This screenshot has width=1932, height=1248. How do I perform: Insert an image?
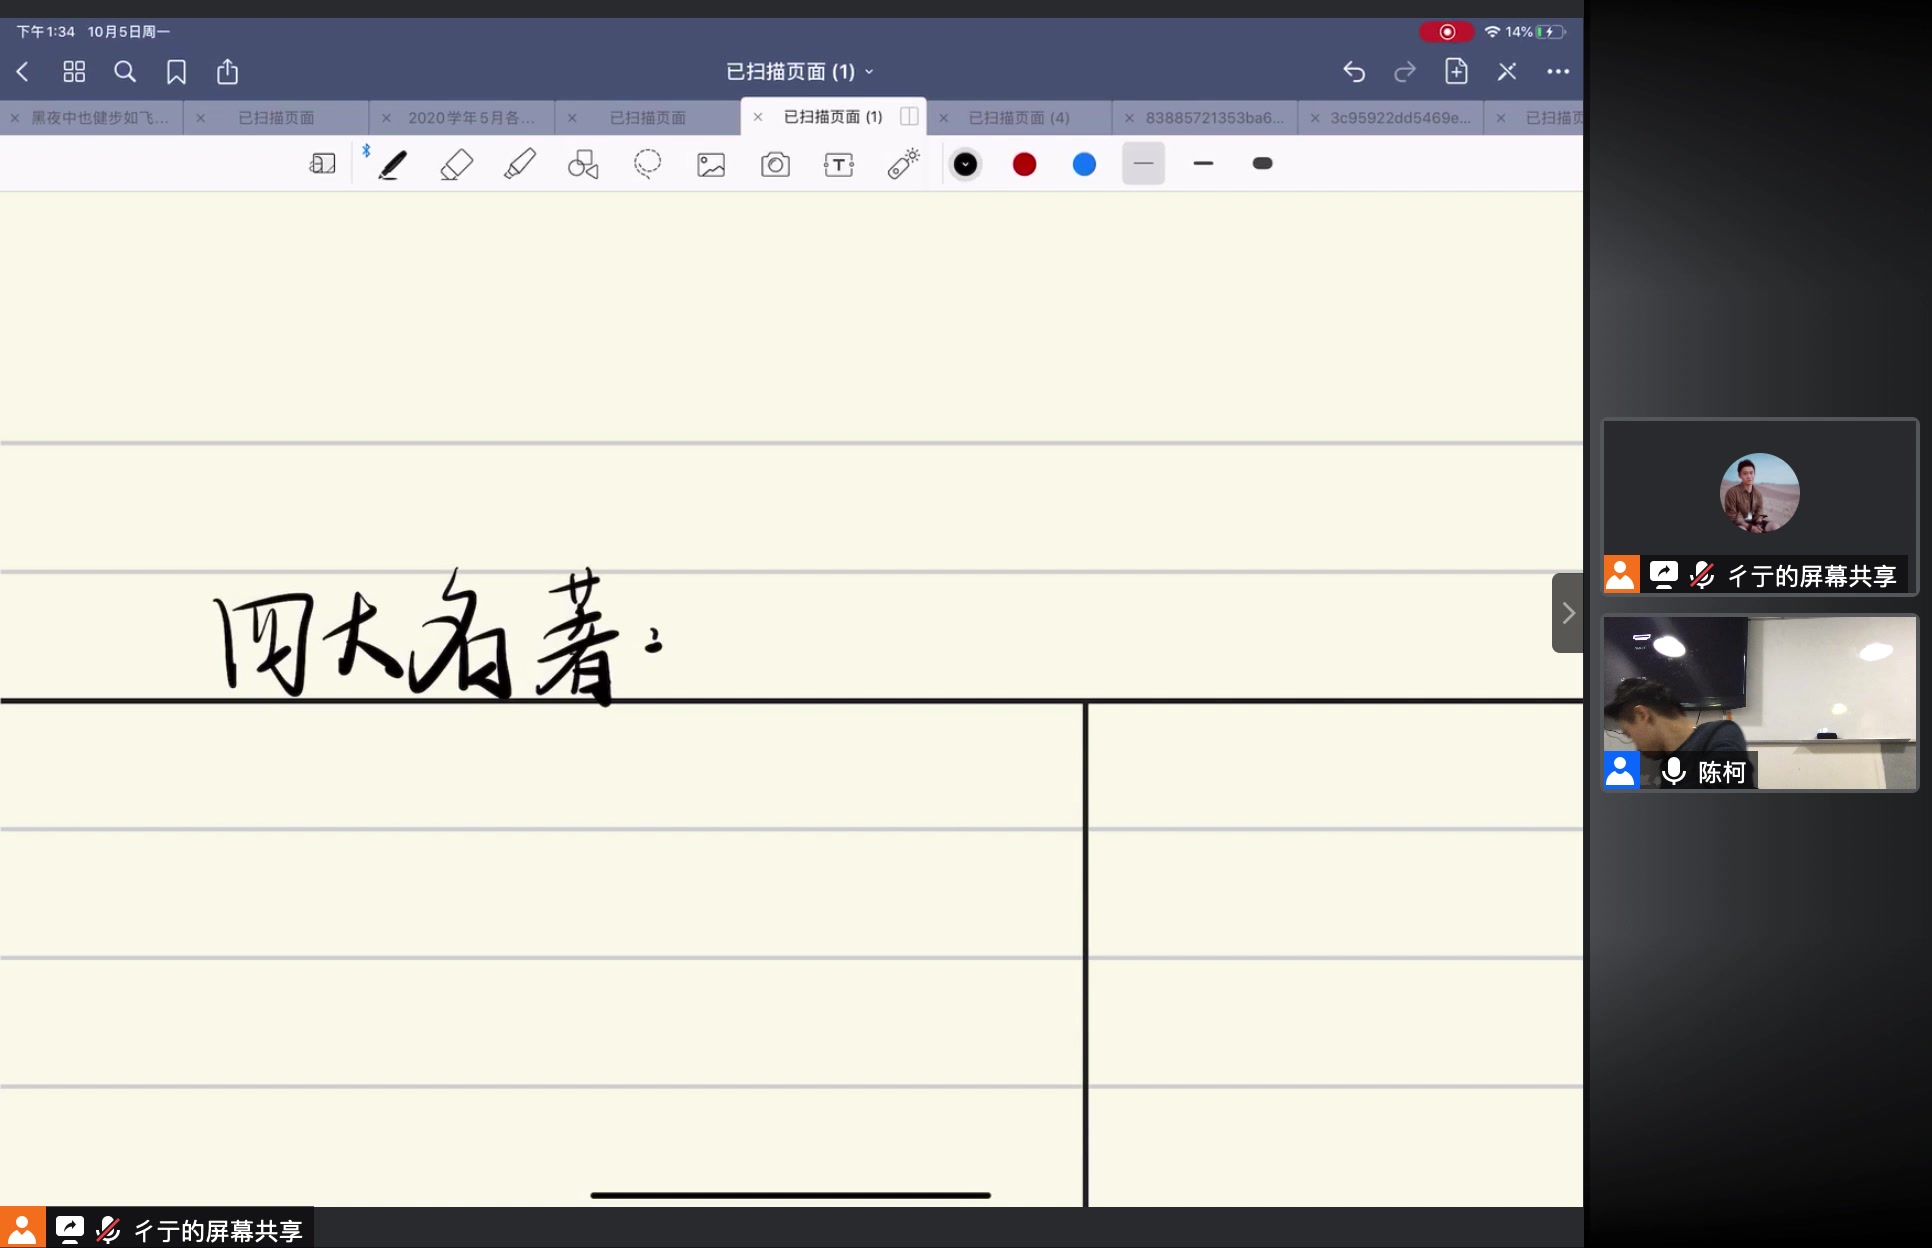click(x=711, y=165)
